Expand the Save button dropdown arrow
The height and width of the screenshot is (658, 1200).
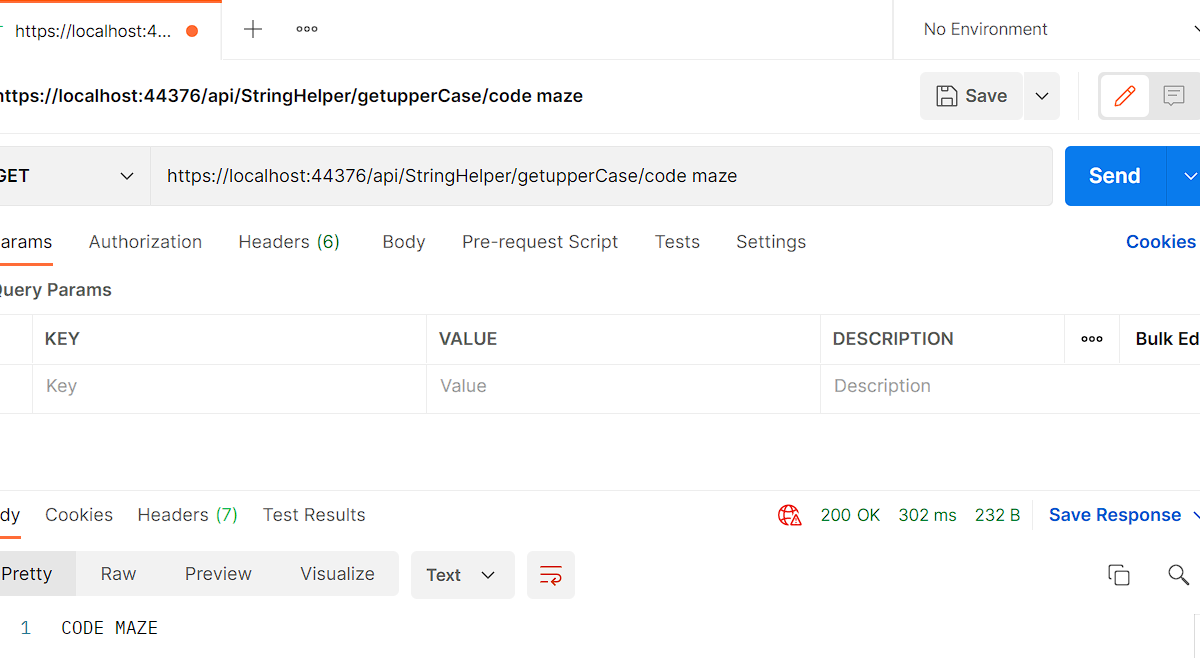(x=1041, y=96)
